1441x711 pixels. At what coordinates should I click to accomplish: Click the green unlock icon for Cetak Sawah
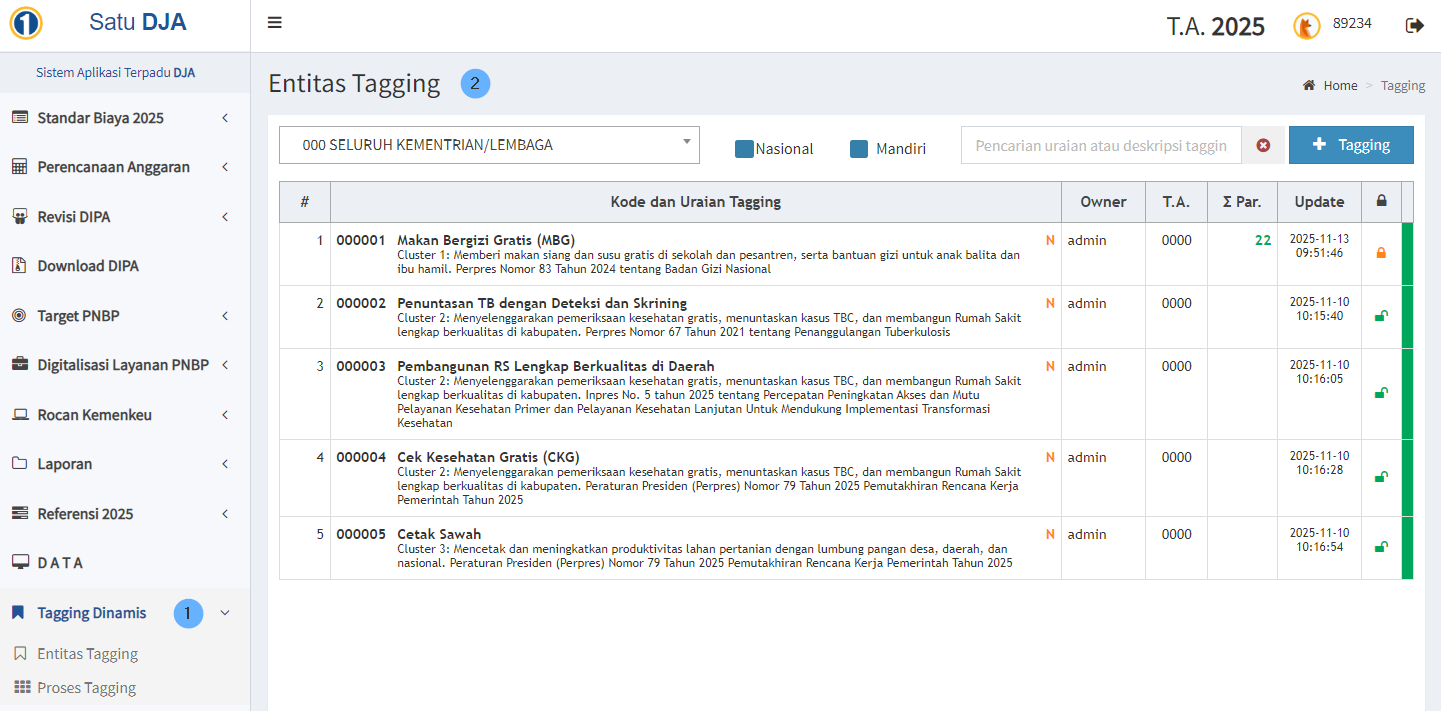coord(1381,547)
